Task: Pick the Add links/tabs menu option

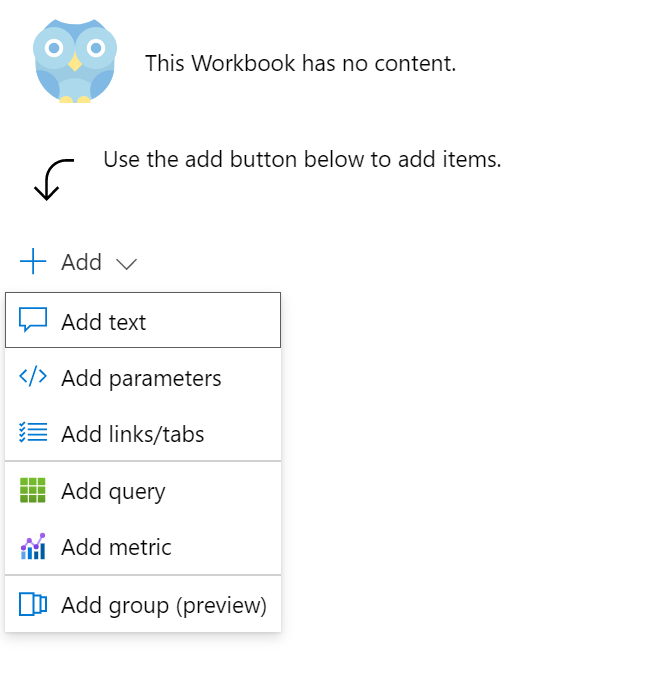Action: click(x=133, y=434)
